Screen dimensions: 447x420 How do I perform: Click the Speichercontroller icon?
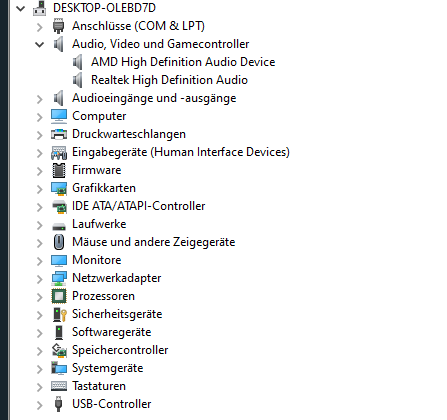(x=59, y=350)
